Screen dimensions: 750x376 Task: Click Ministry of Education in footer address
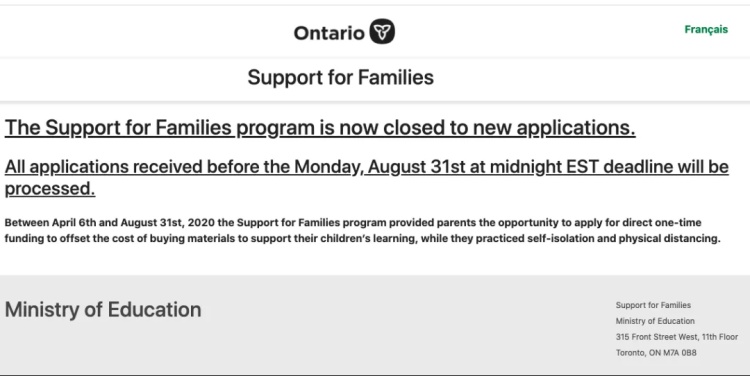pyautogui.click(x=655, y=321)
